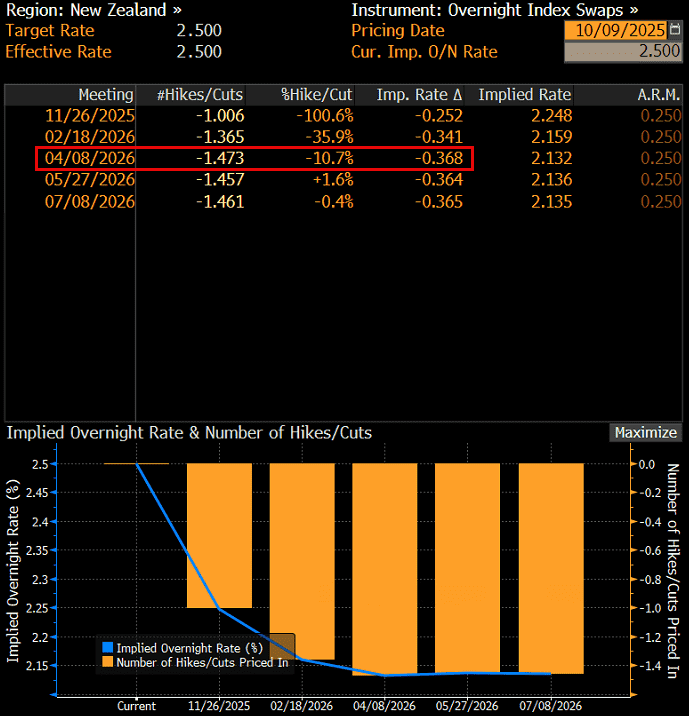Click the Effective Rate value 2.500

point(199,52)
